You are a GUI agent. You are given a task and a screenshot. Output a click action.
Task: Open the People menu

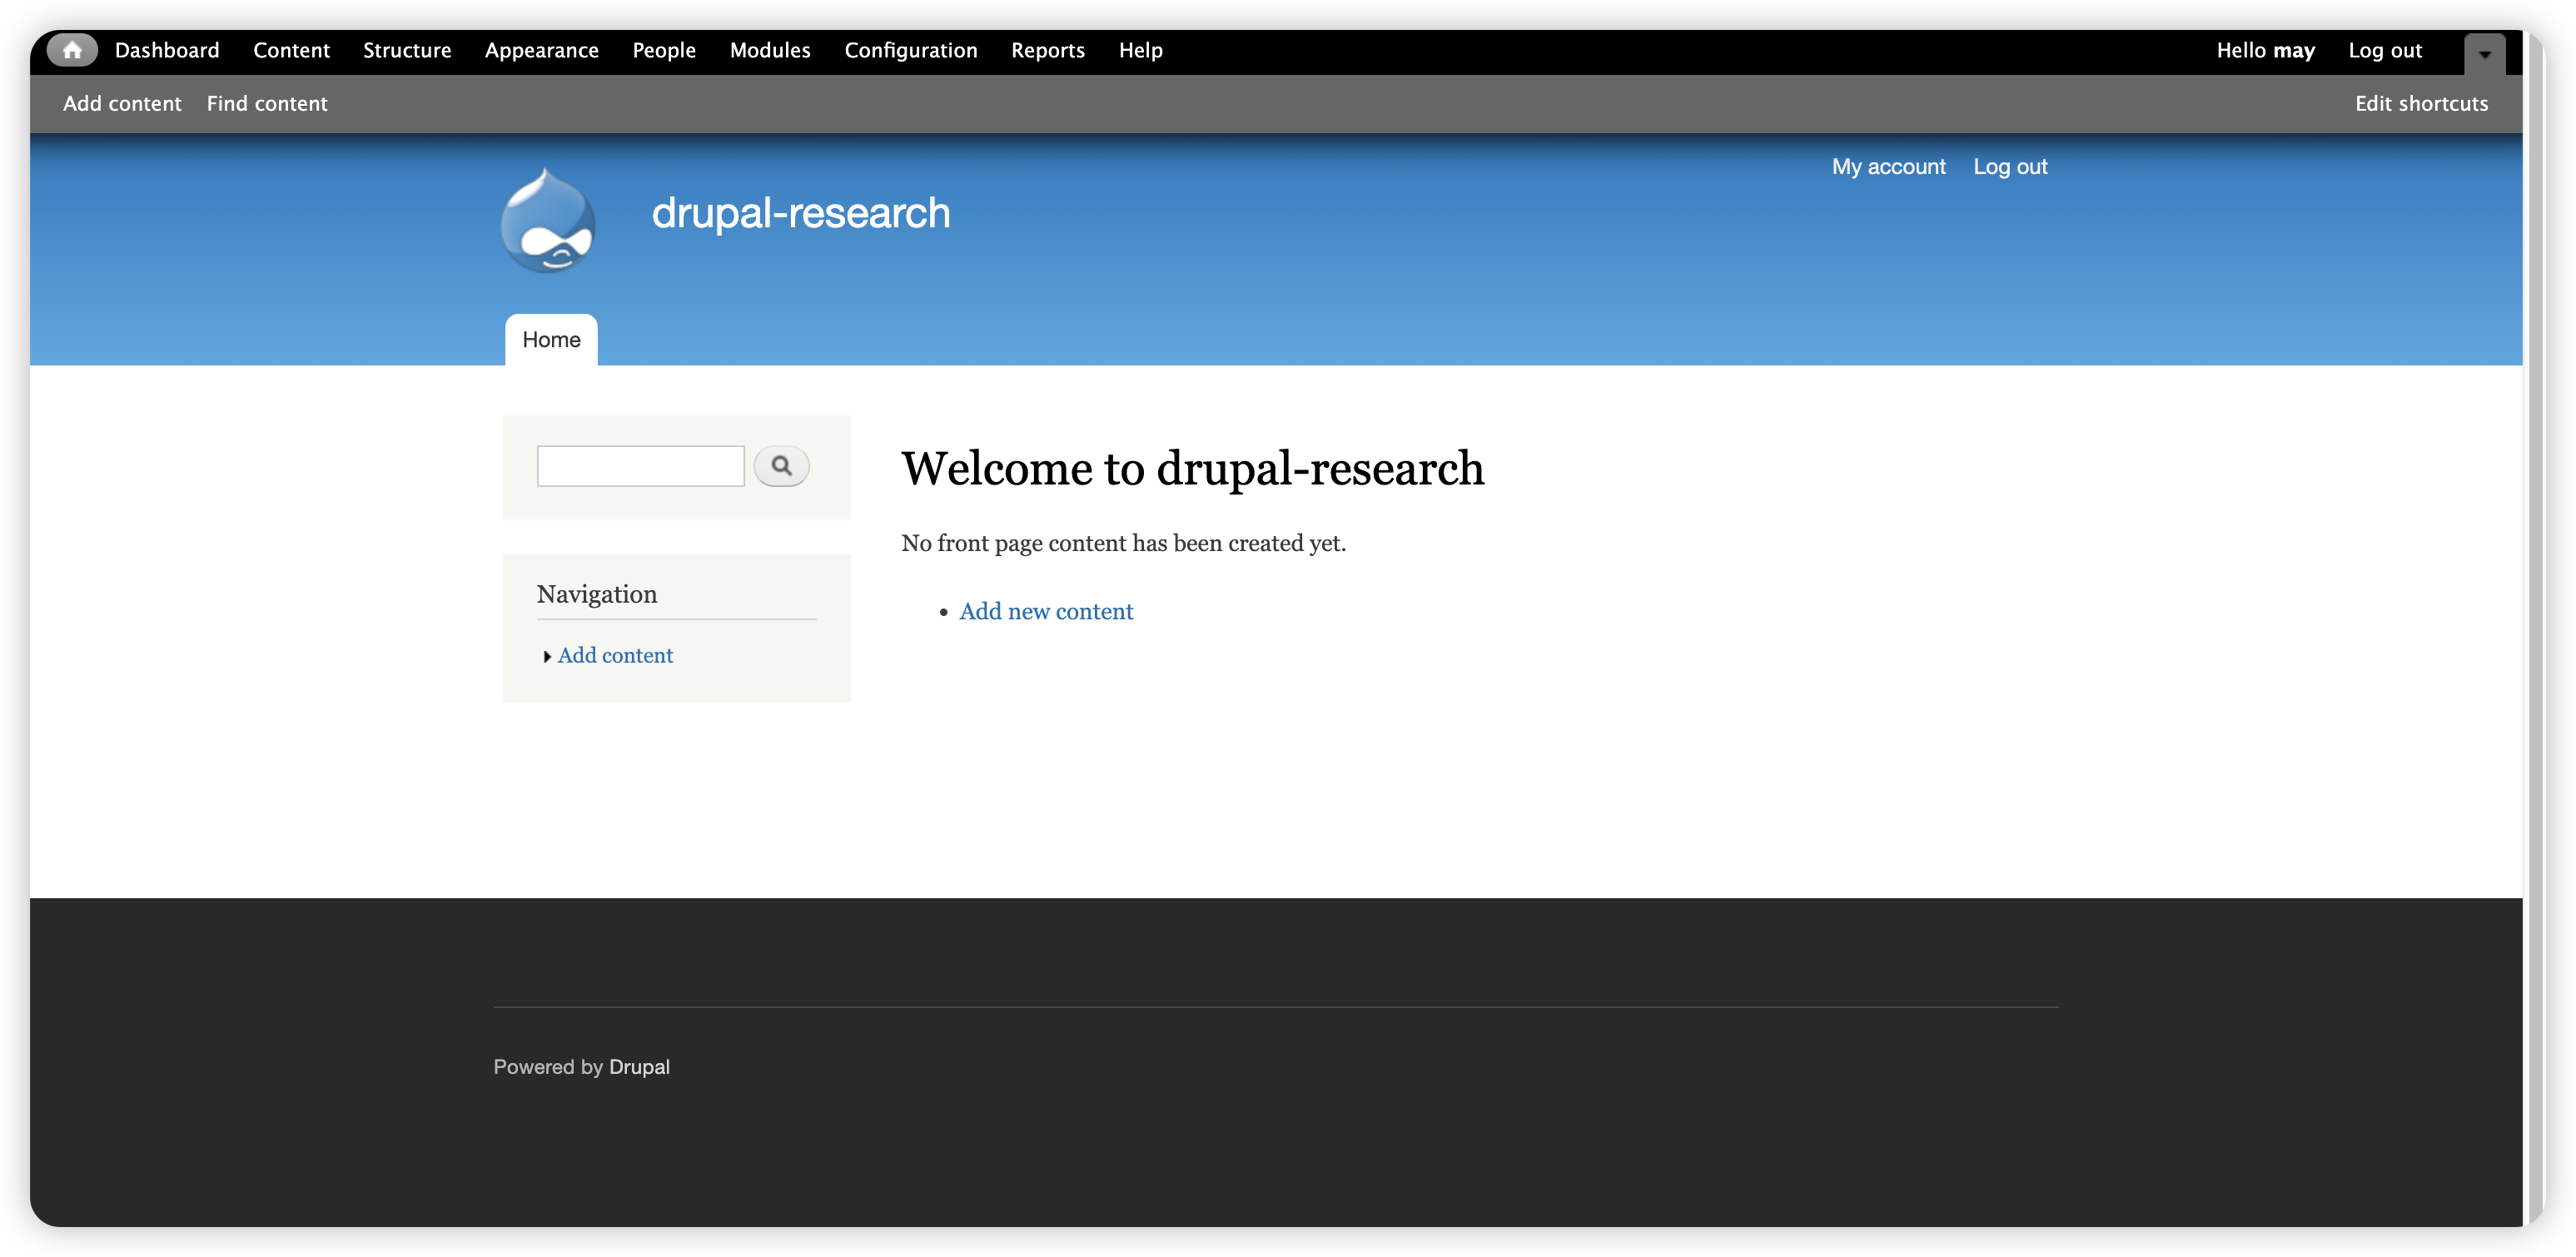pyautogui.click(x=664, y=50)
